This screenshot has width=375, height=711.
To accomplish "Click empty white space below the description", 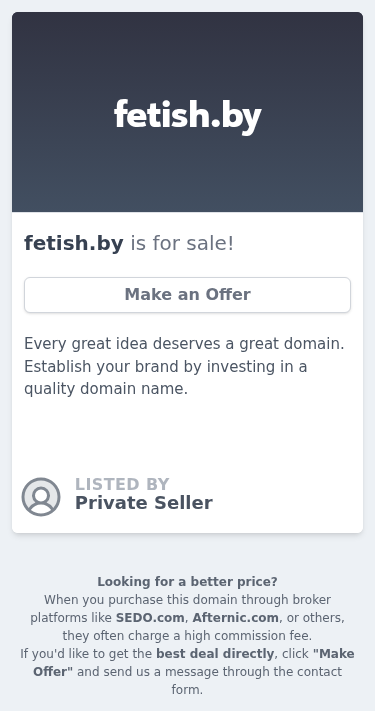I will coord(187,435).
